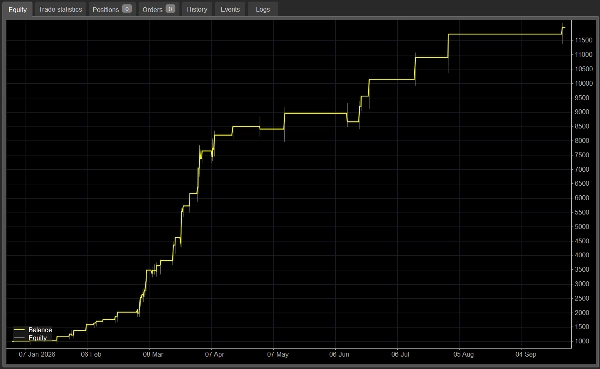The image size is (600, 369).
Task: Click the 4000 value on the vertical axis
Action: pyautogui.click(x=582, y=255)
